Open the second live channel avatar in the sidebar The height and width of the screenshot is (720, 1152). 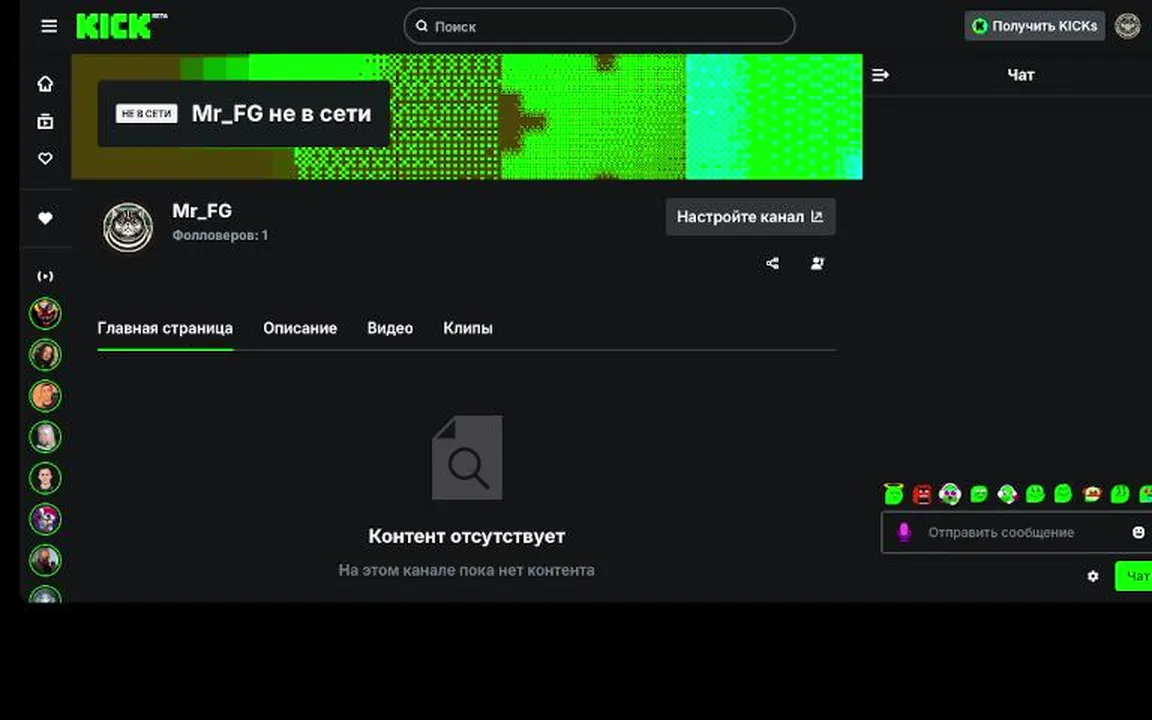[45, 355]
